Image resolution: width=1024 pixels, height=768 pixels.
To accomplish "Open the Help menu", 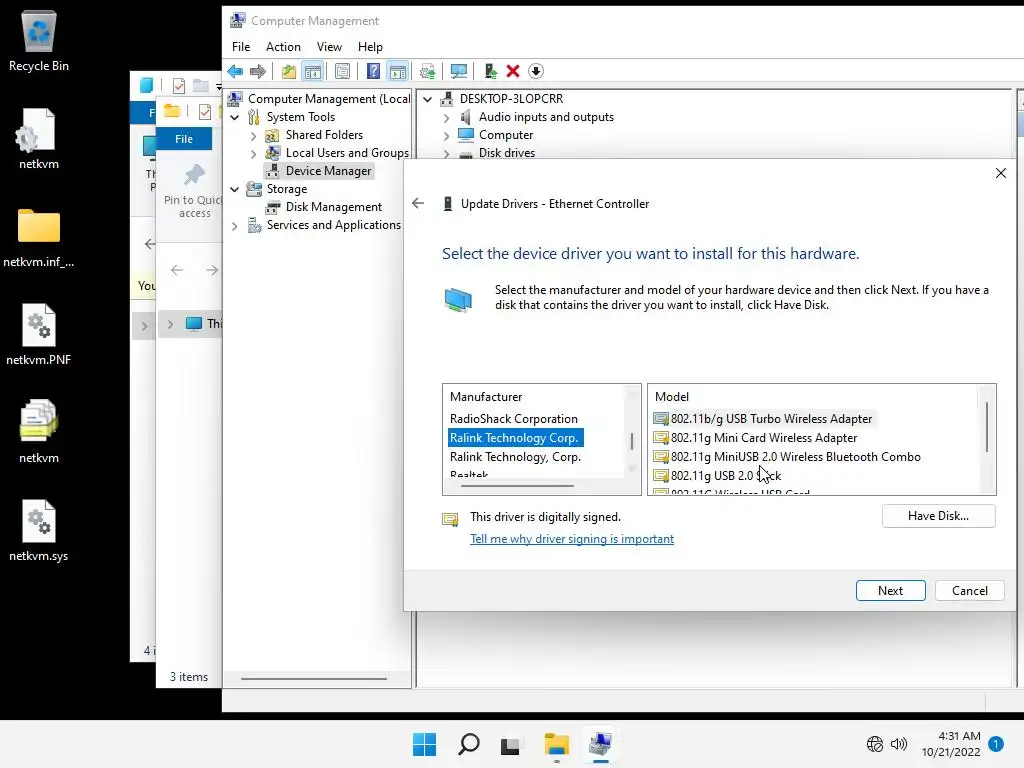I will click(x=370, y=47).
